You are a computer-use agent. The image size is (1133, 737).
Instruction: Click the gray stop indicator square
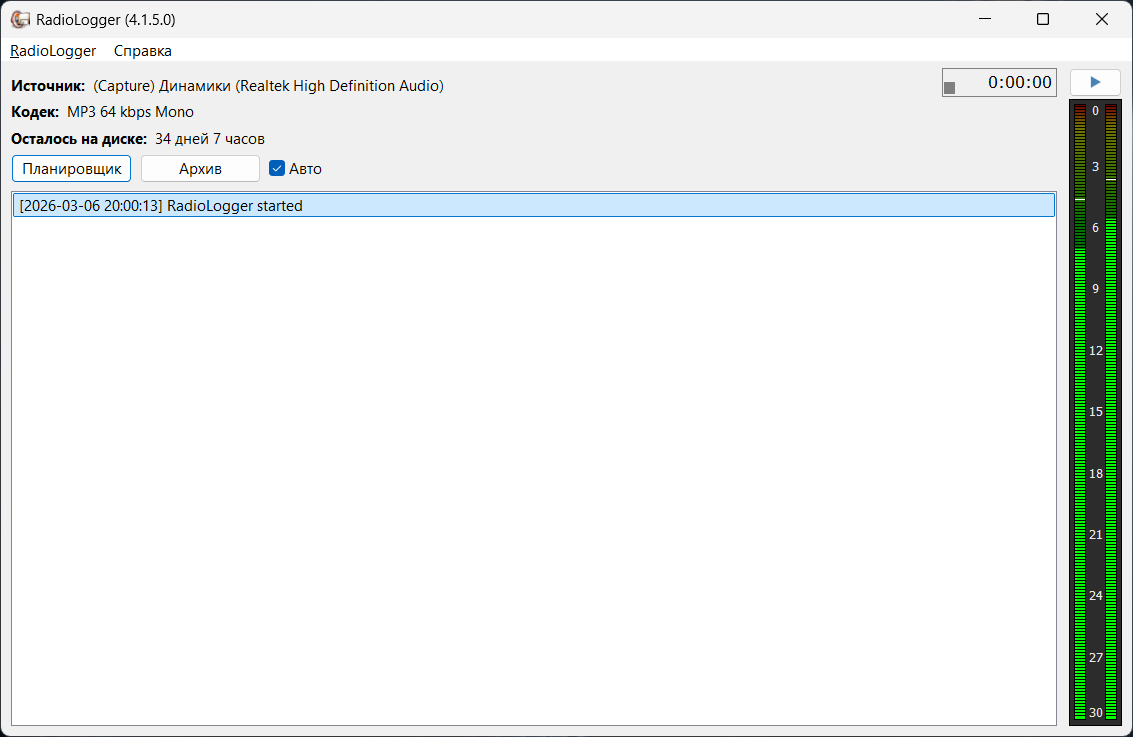[949, 88]
